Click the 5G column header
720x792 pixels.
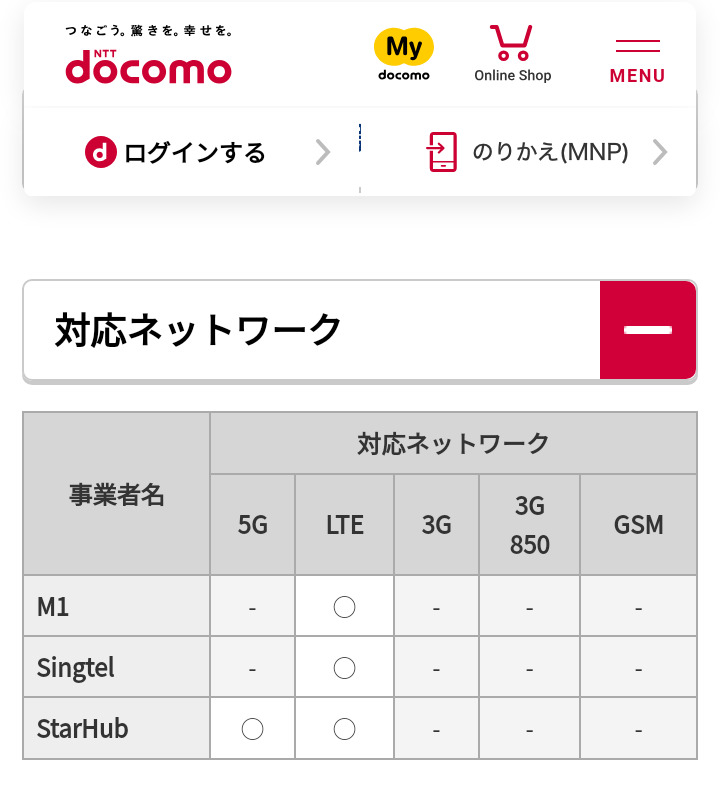coord(253,525)
